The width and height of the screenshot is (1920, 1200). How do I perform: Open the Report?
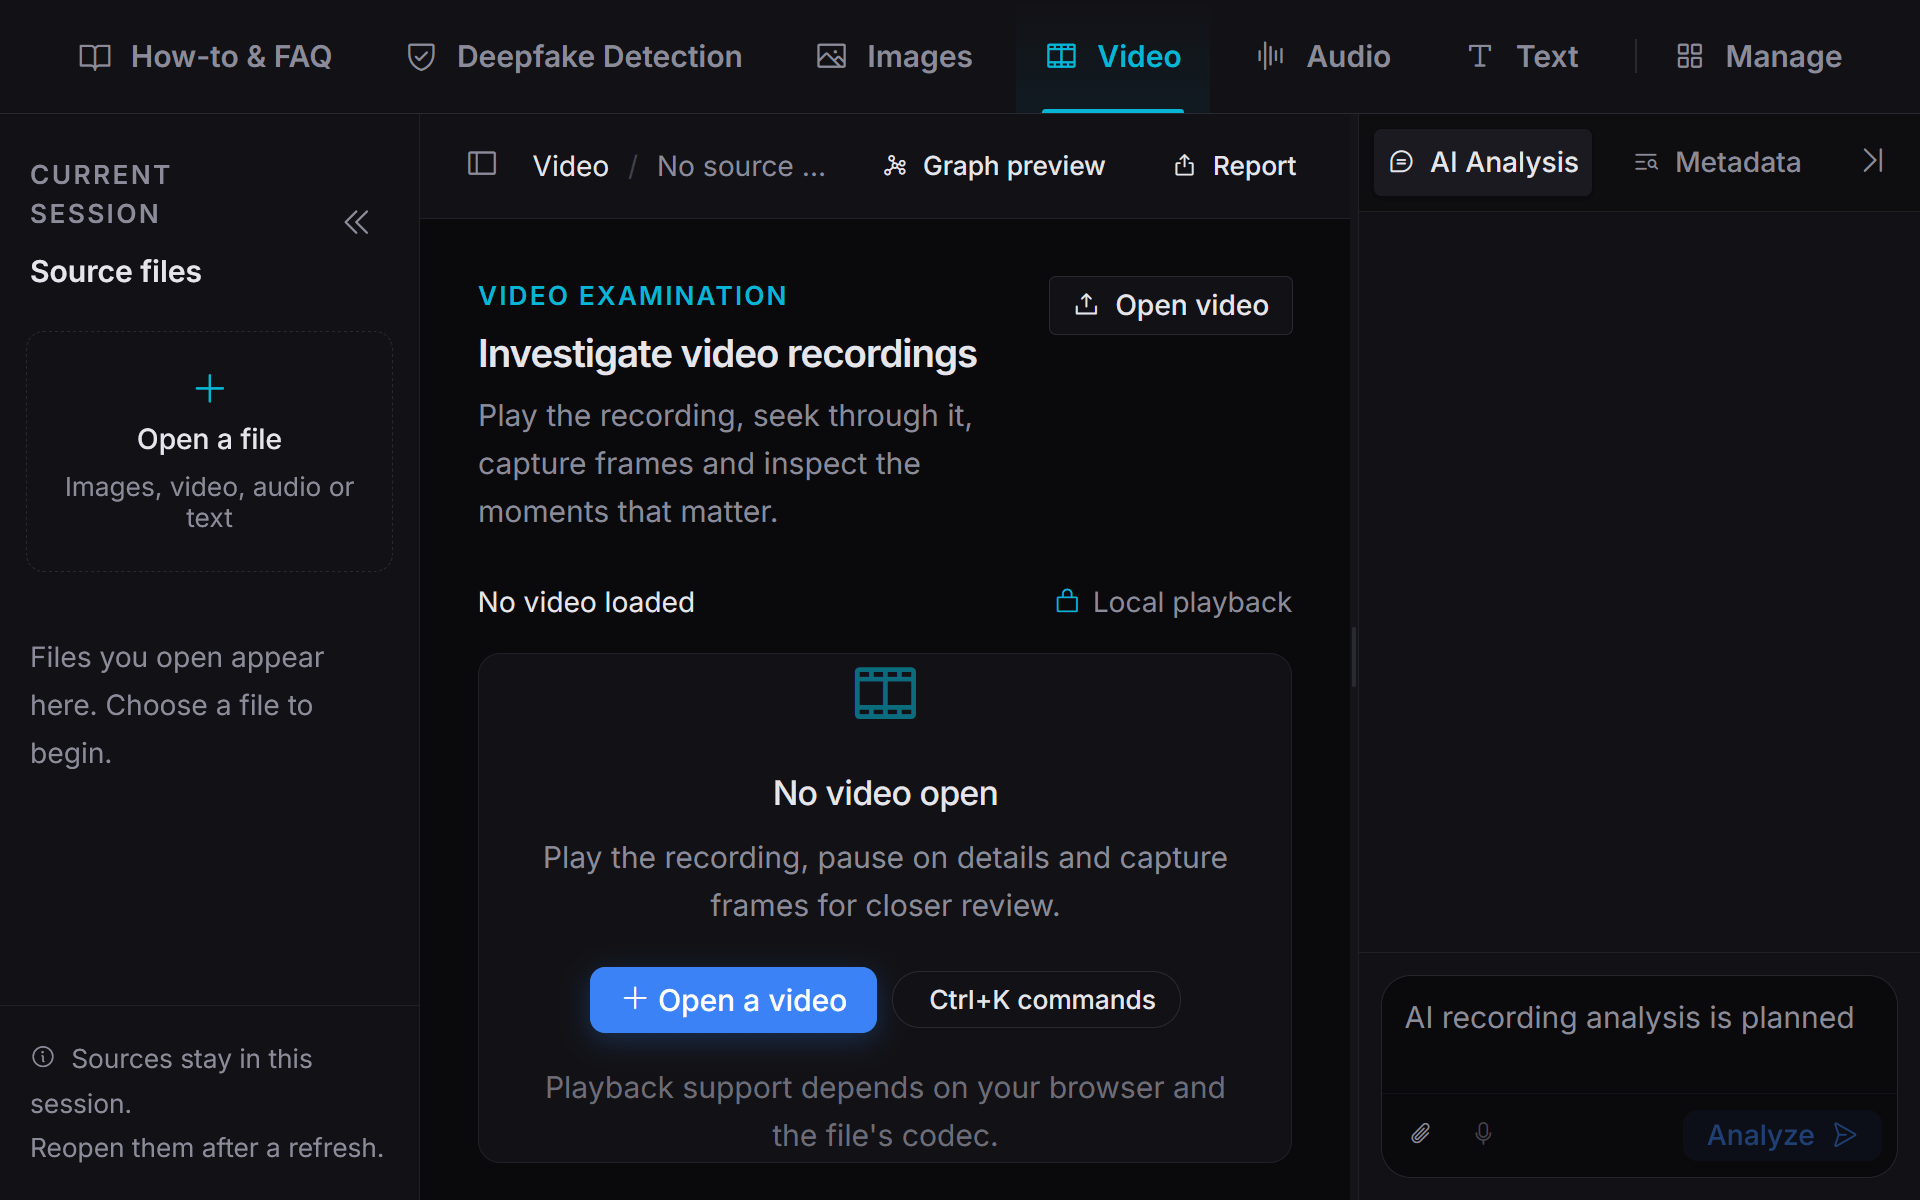pyautogui.click(x=1234, y=166)
